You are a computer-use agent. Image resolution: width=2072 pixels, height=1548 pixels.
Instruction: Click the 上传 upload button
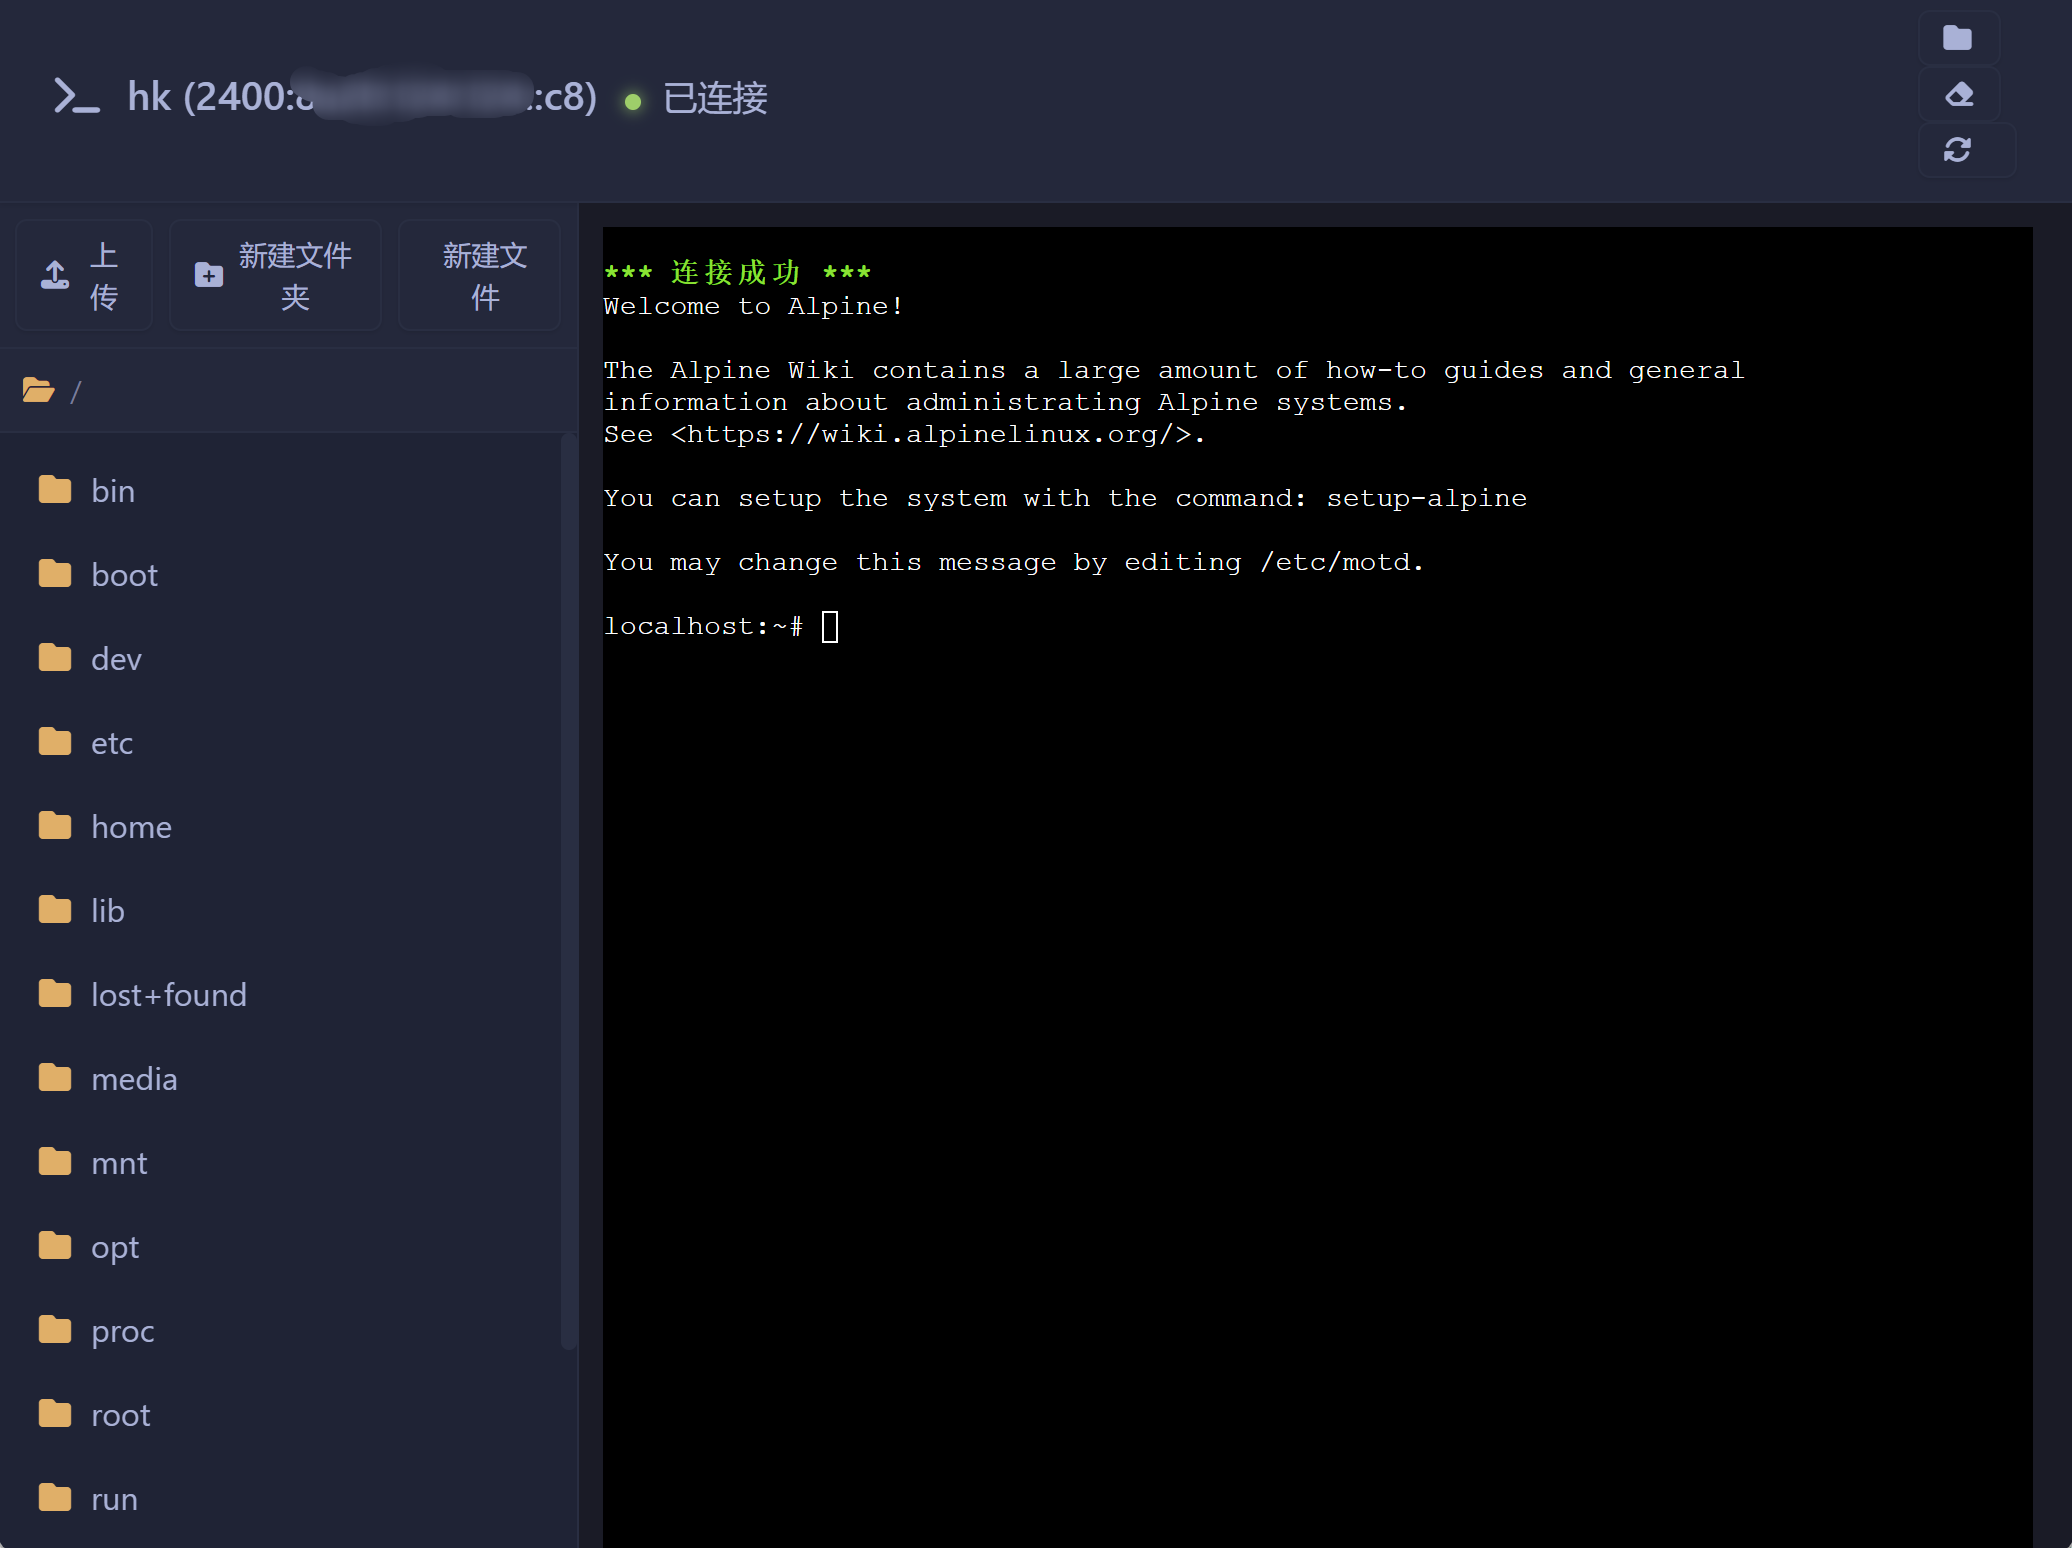point(84,275)
